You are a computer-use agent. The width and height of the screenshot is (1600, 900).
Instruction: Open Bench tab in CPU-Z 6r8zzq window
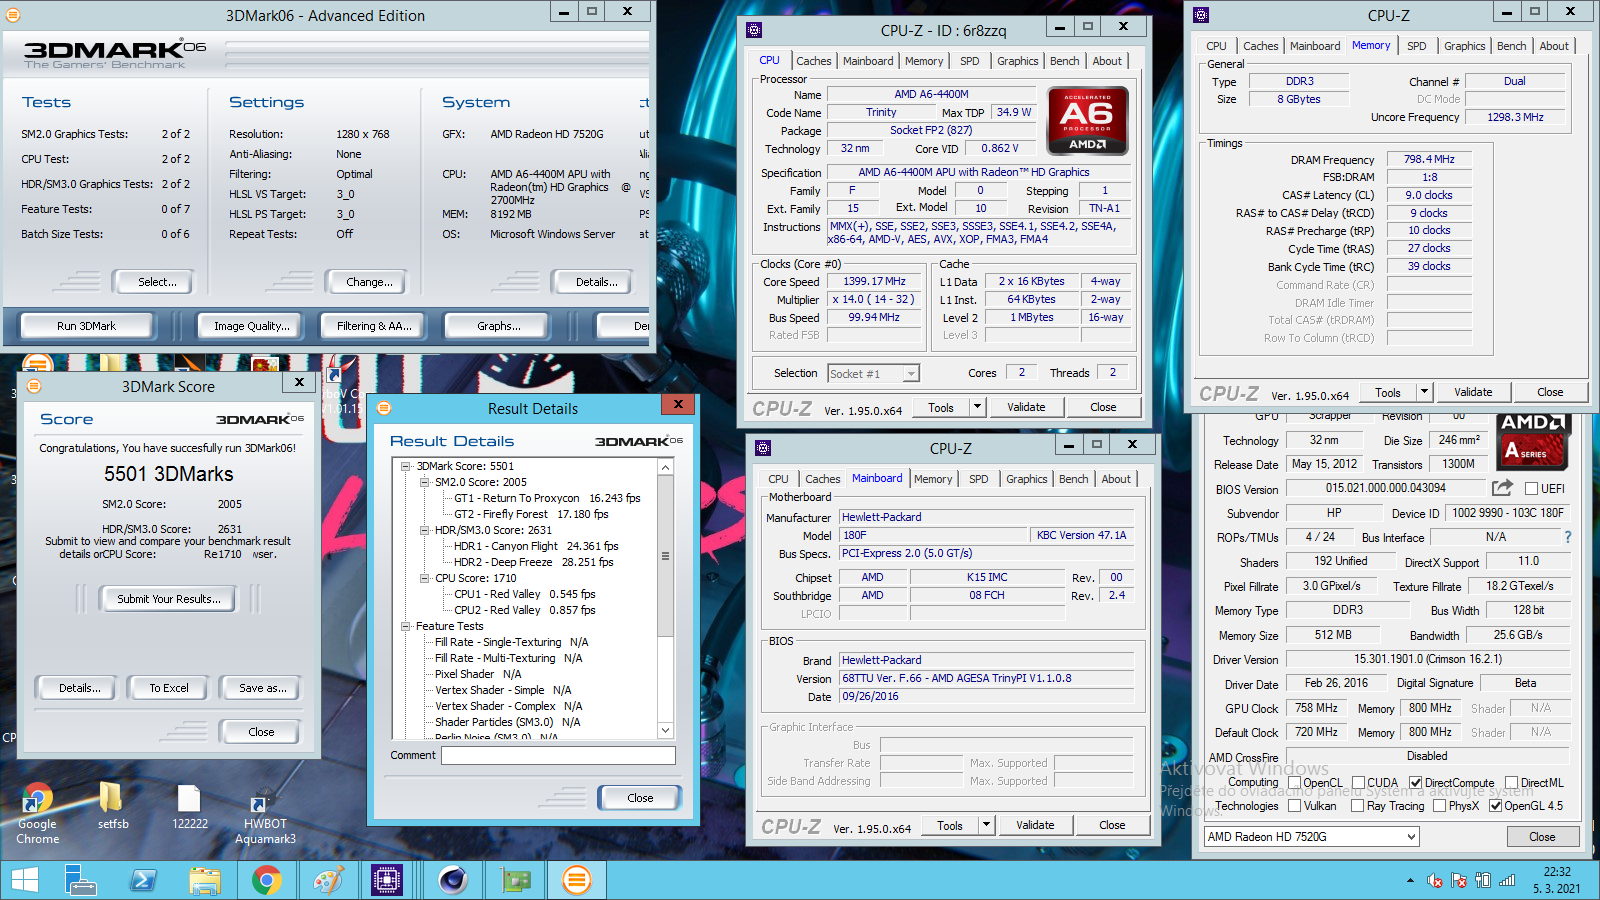(x=1064, y=61)
